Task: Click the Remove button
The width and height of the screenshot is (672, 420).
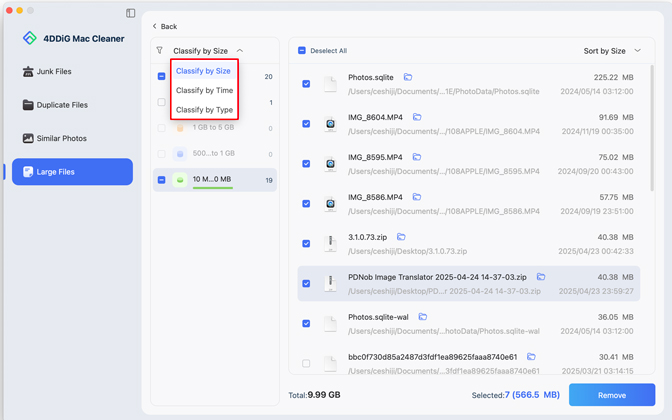Action: click(612, 395)
